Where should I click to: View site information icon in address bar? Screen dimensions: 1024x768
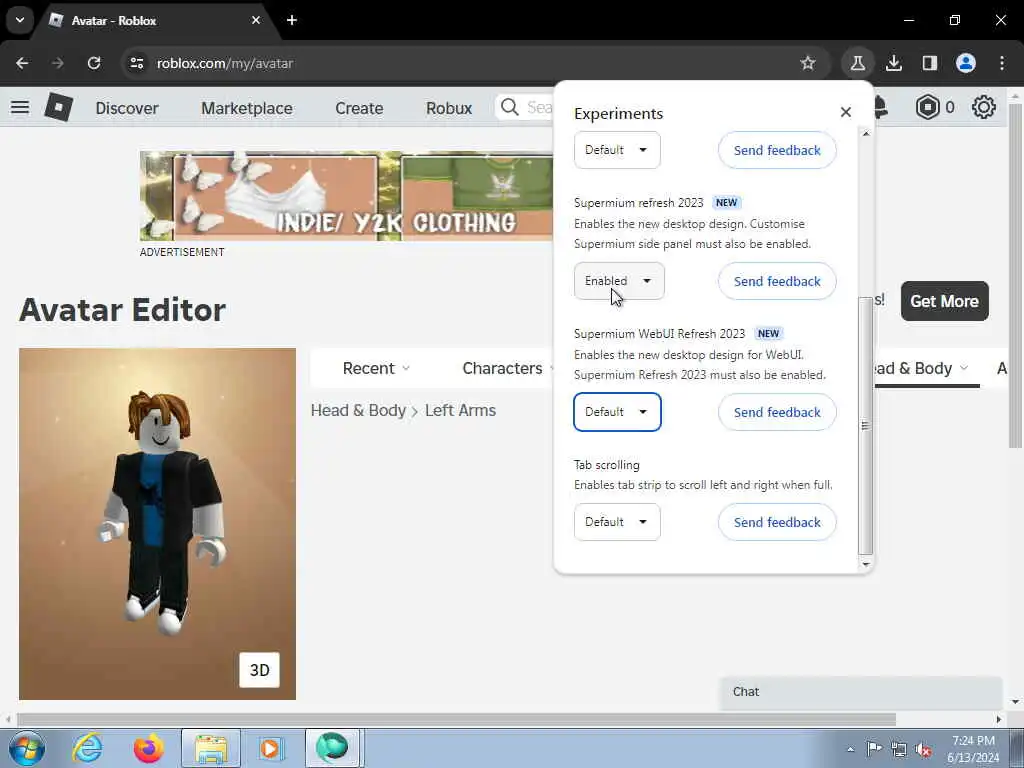point(136,63)
